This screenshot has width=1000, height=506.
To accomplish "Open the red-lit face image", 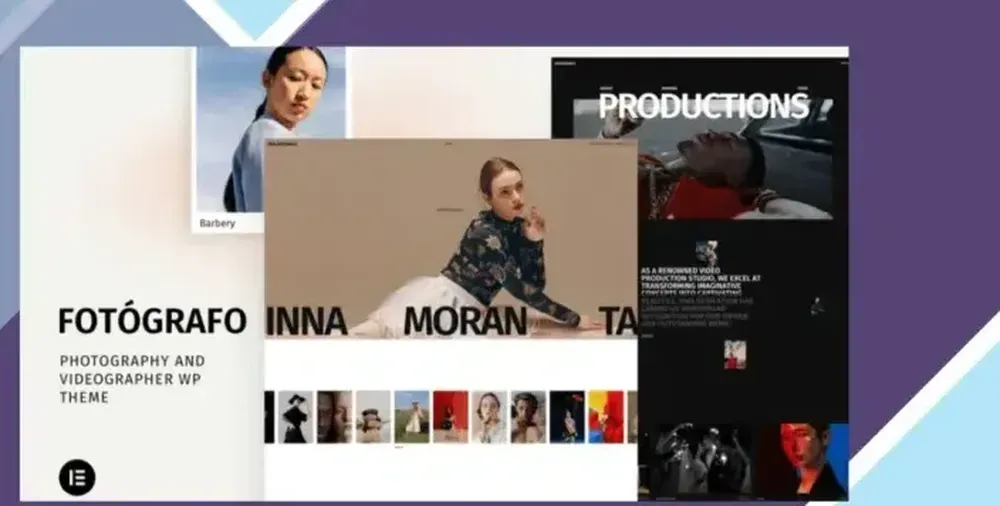I will 803,461.
